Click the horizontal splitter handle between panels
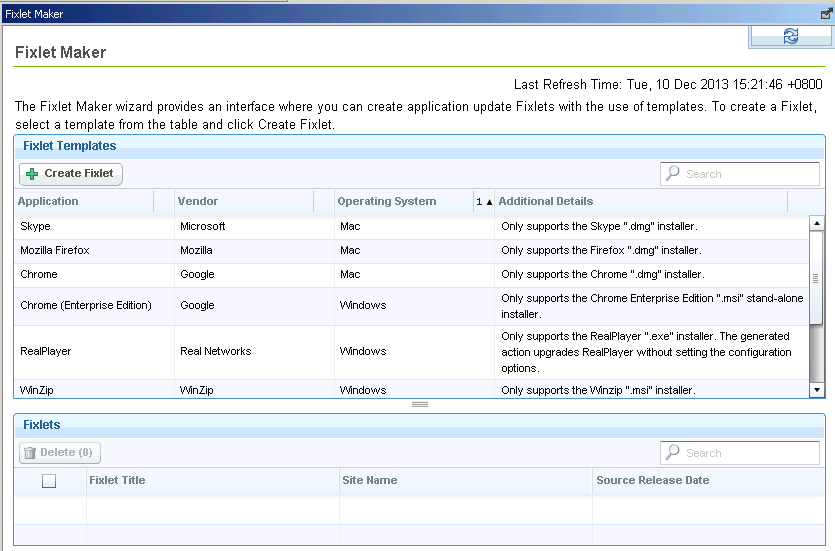The height and width of the screenshot is (551, 835). (x=420, y=405)
